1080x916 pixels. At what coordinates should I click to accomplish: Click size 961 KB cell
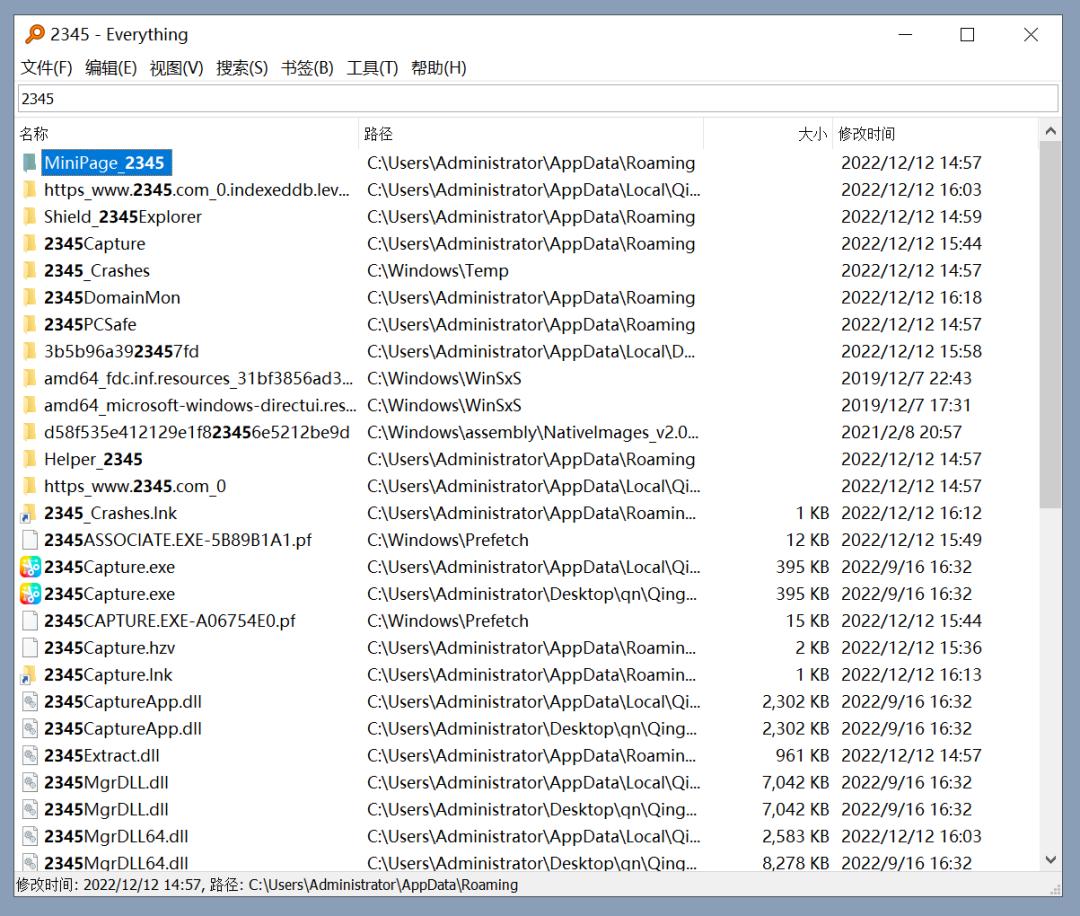coord(802,756)
